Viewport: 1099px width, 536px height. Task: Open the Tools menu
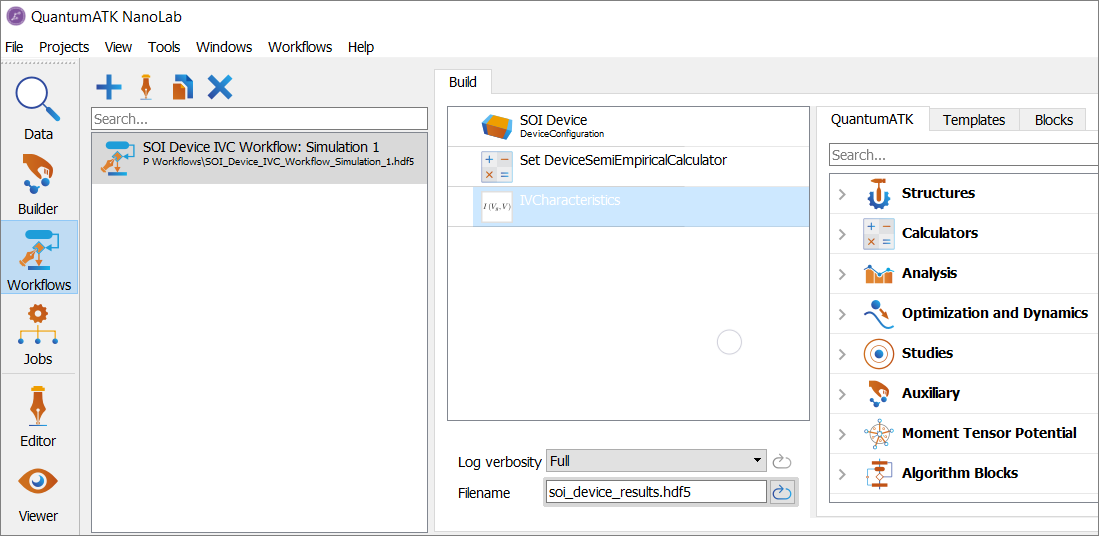164,47
